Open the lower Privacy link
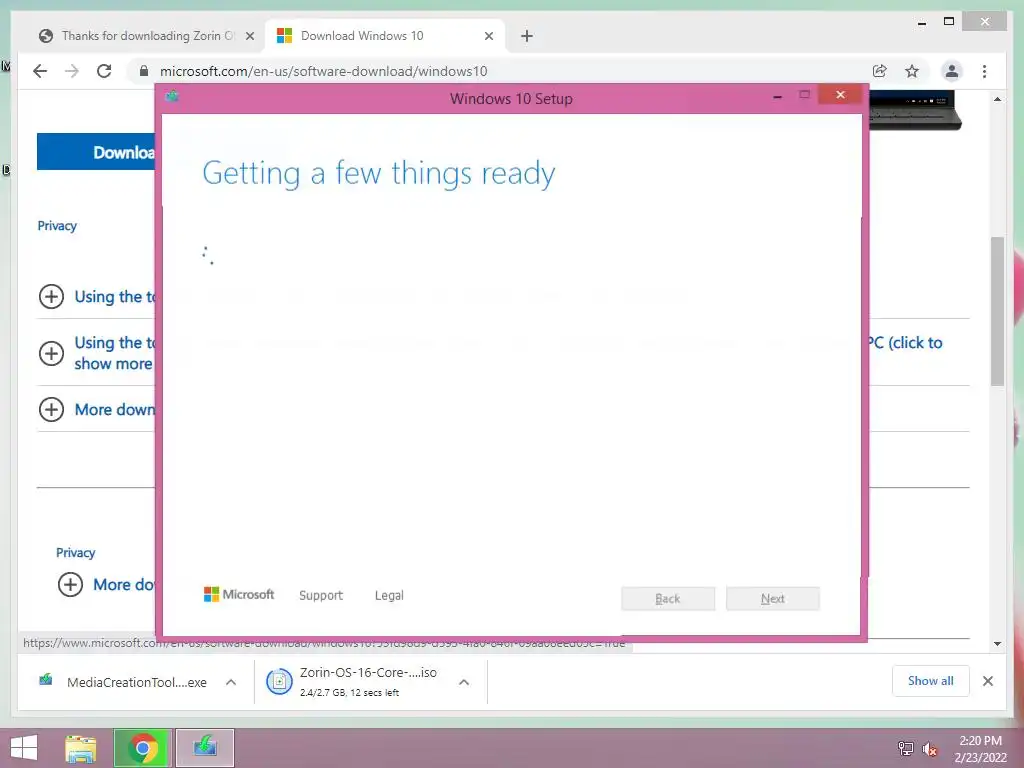 click(75, 552)
